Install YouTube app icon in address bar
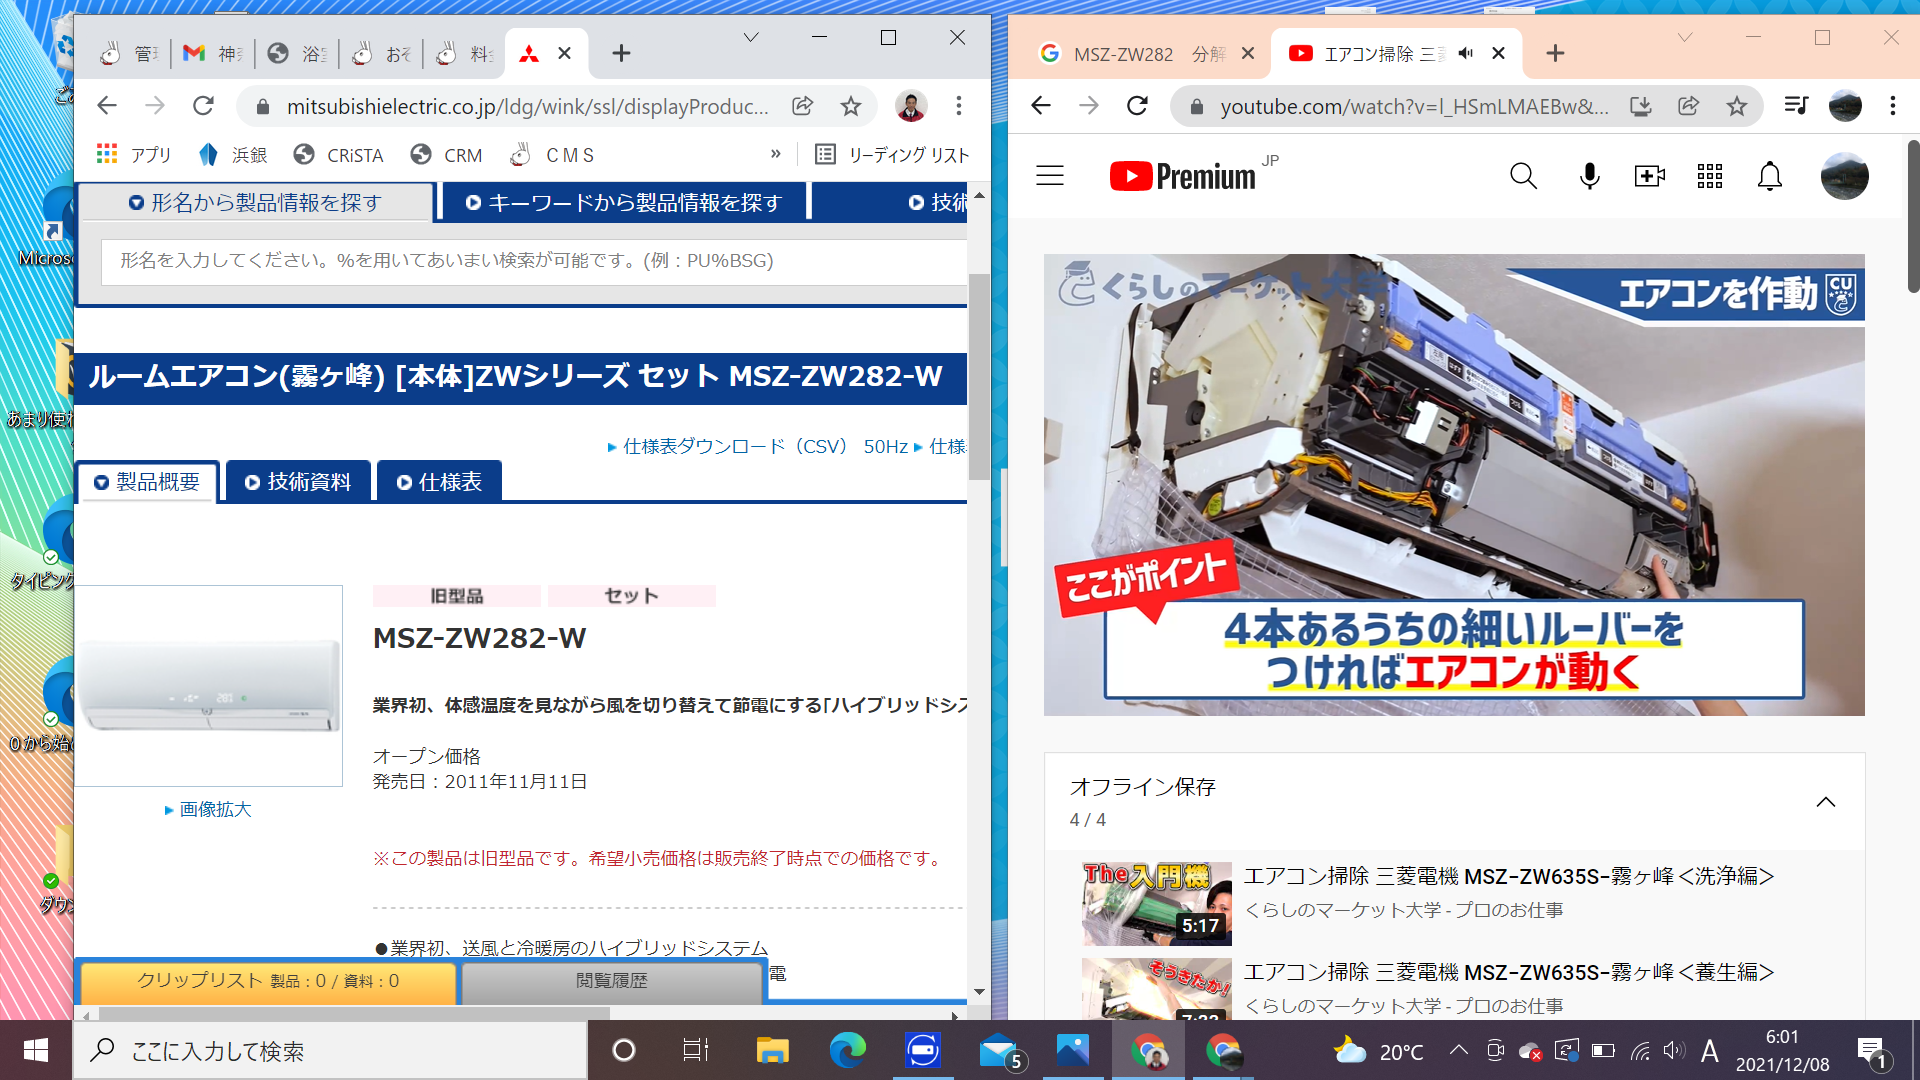Image resolution: width=1920 pixels, height=1080 pixels. click(1641, 106)
